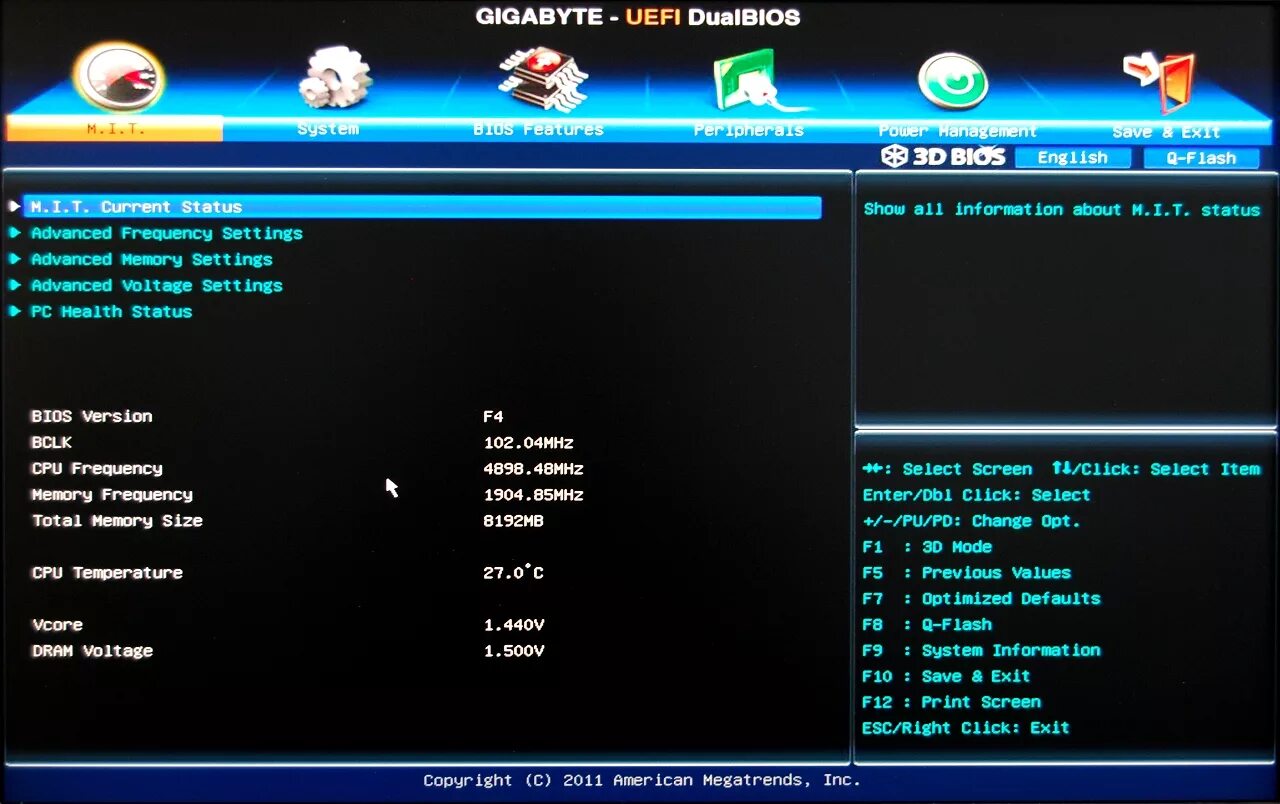Click the 1.440V Vcore value

click(514, 625)
